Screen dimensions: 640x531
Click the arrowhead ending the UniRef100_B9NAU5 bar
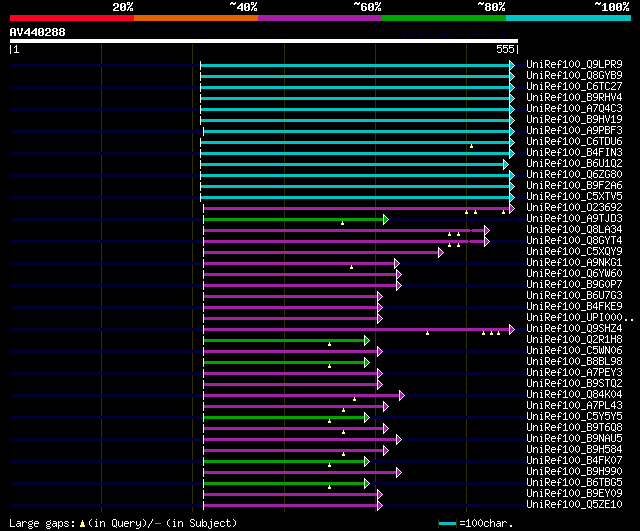[x=399, y=440]
